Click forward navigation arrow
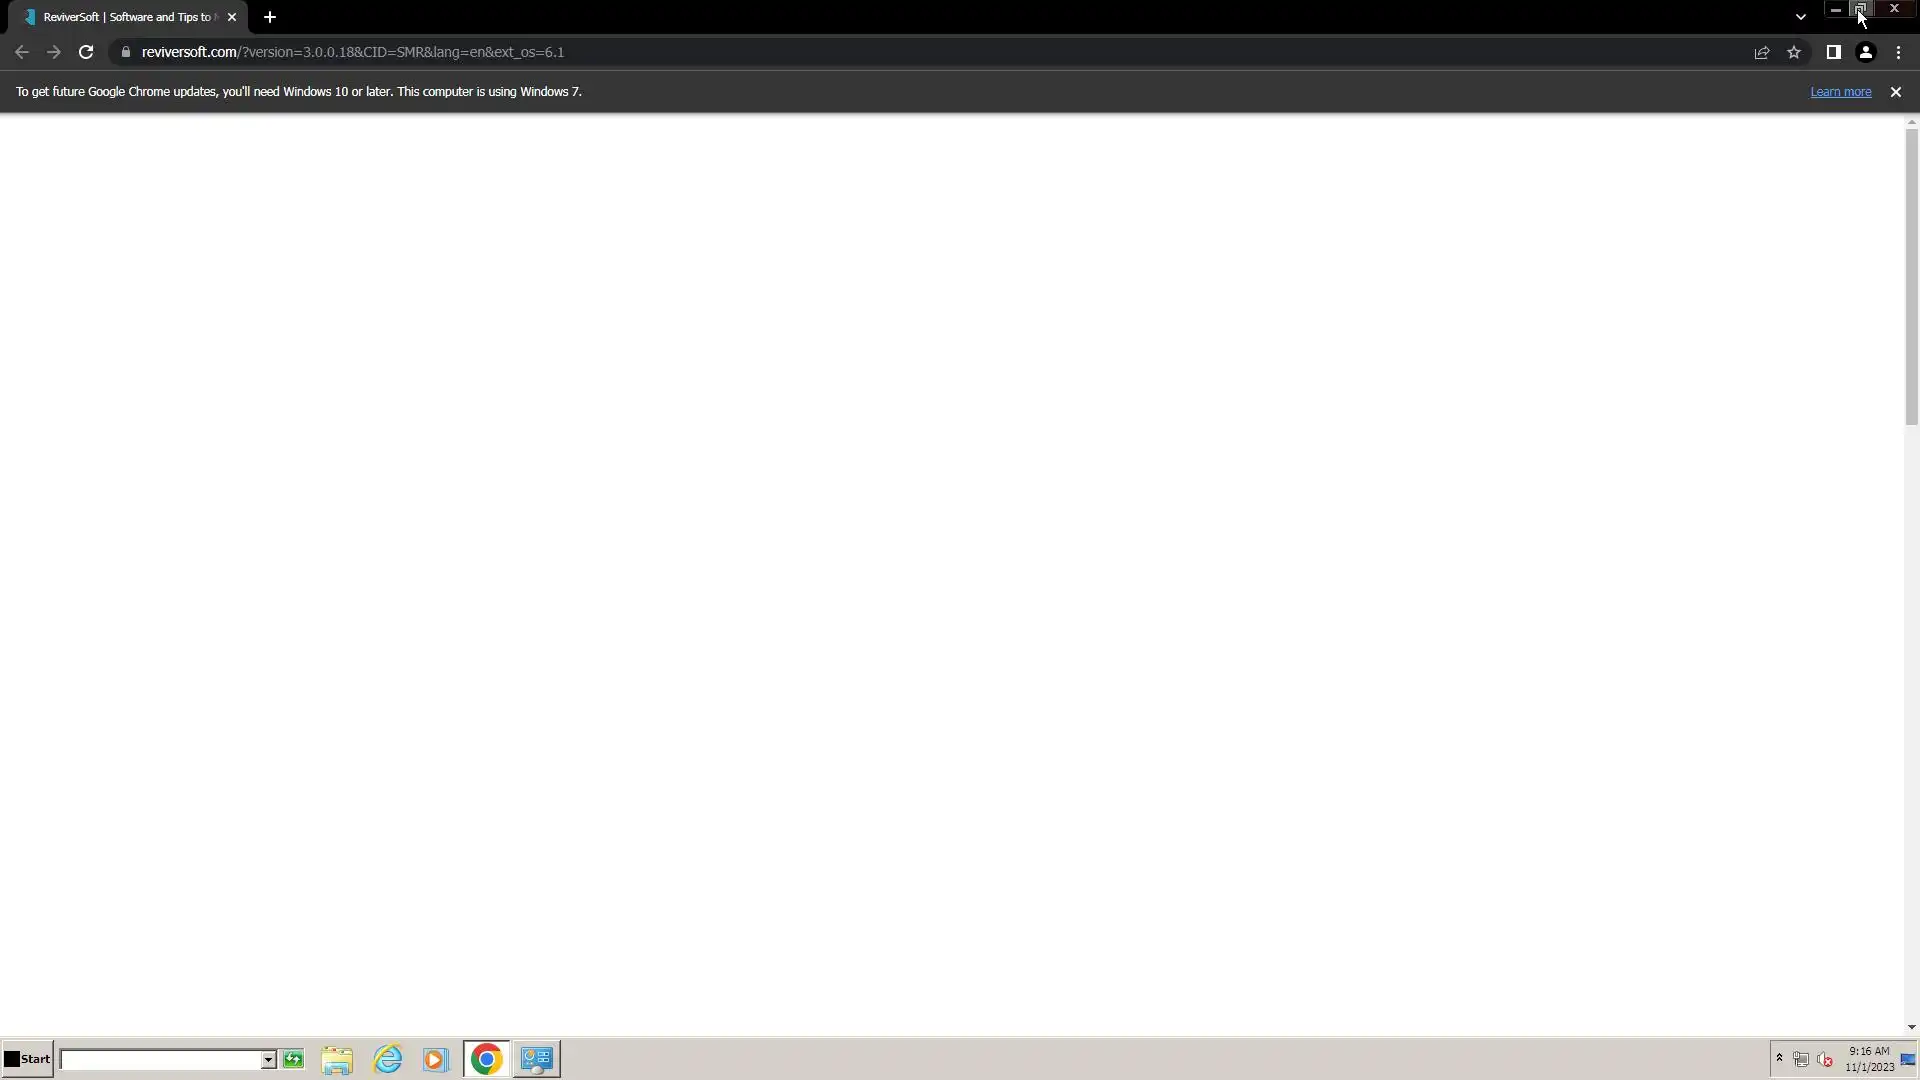Image resolution: width=1920 pixels, height=1080 pixels. click(x=54, y=52)
